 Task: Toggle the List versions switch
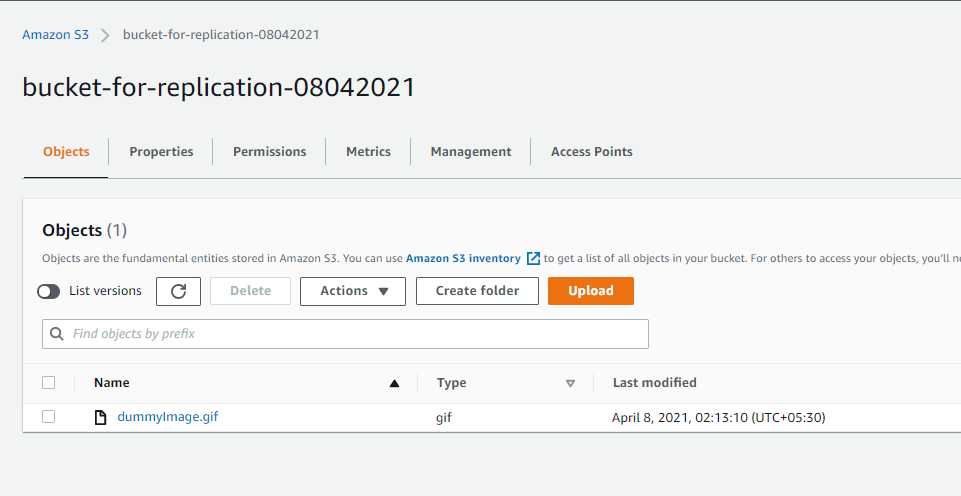[48, 291]
